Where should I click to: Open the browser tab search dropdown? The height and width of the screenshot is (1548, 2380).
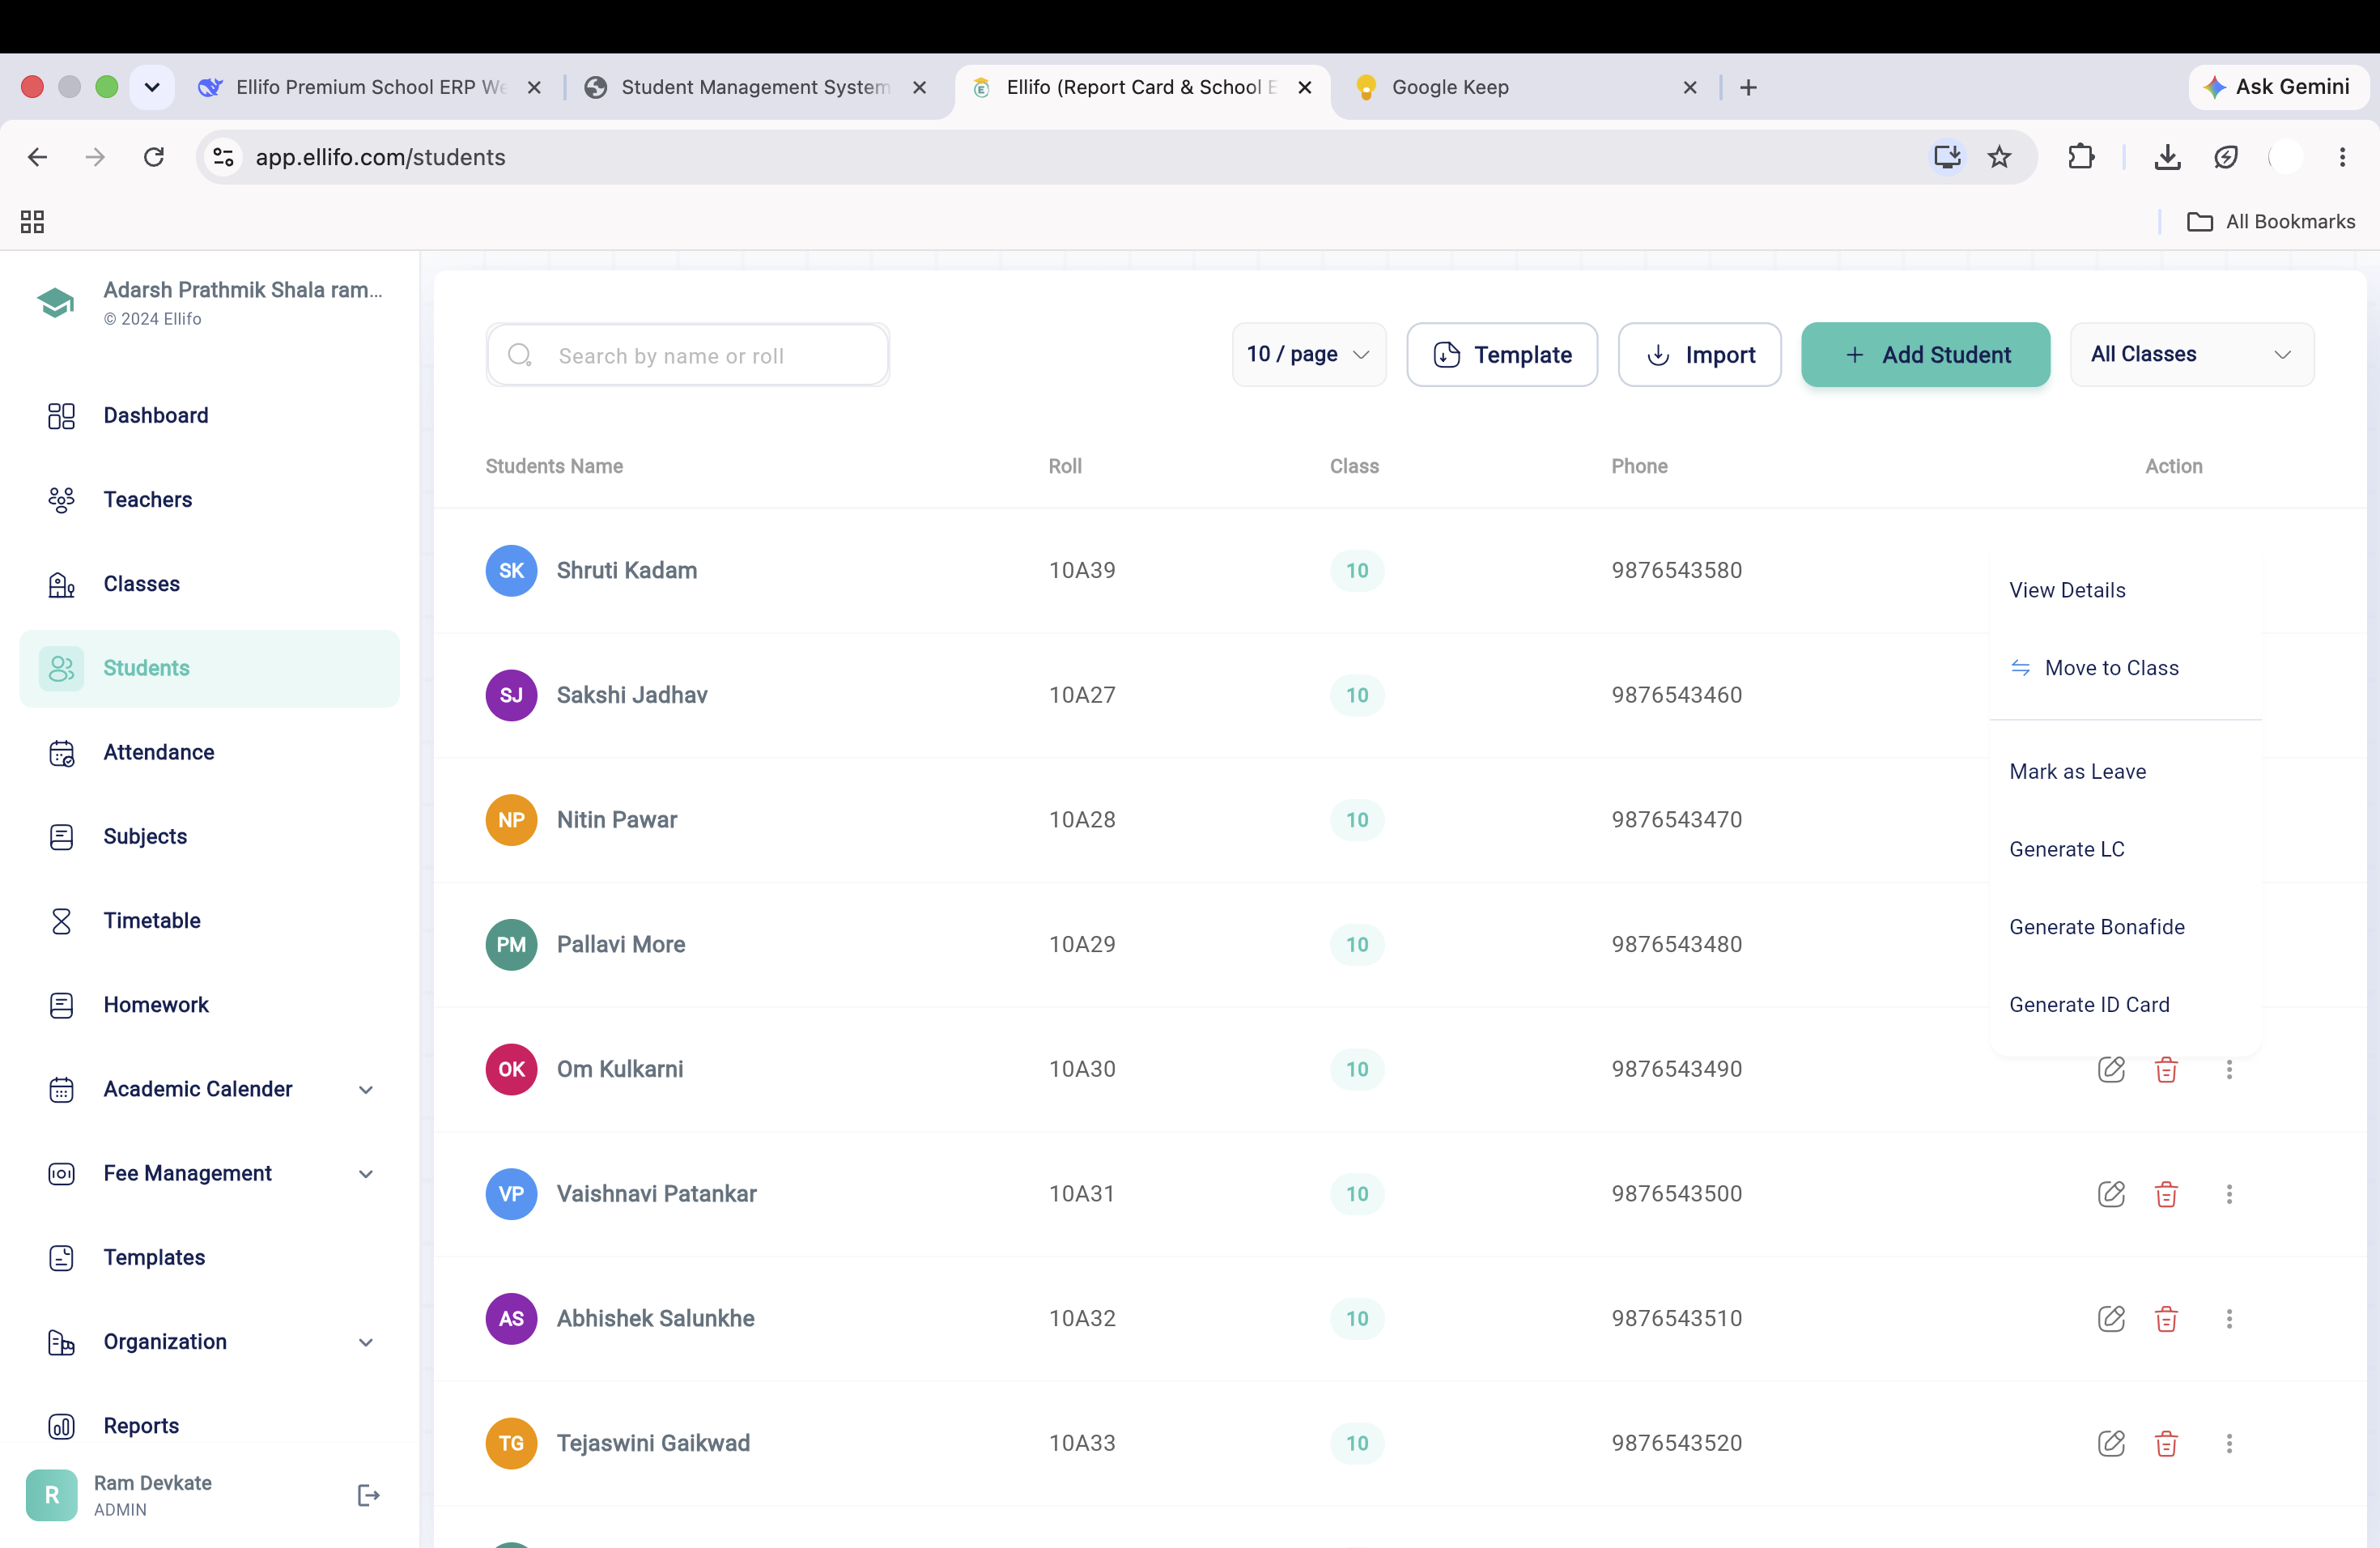click(x=152, y=87)
